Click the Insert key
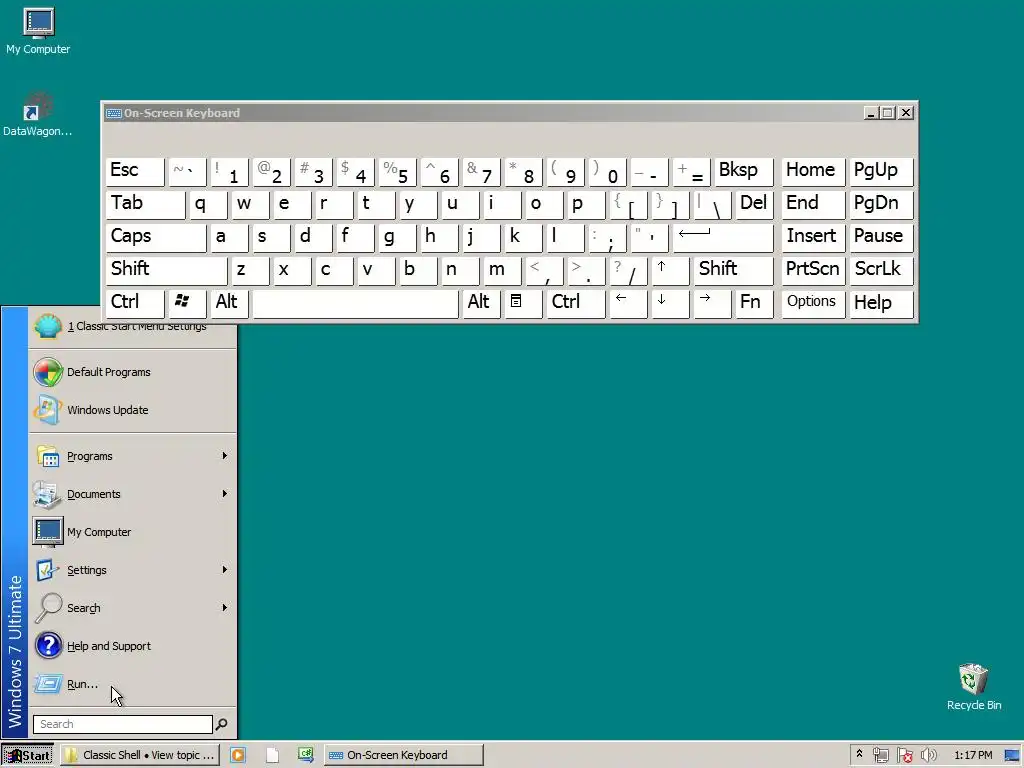The width and height of the screenshot is (1024, 768). [813, 238]
